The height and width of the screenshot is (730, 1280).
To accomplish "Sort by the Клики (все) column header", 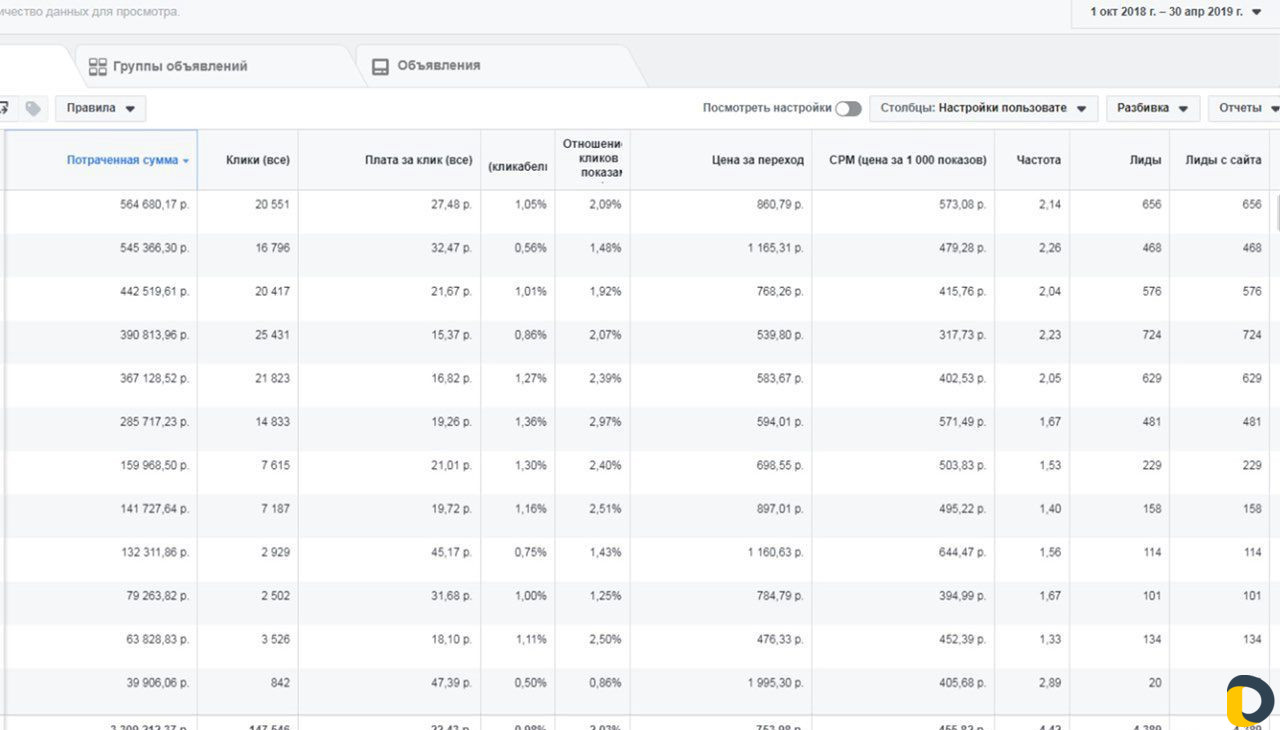I will 257,160.
